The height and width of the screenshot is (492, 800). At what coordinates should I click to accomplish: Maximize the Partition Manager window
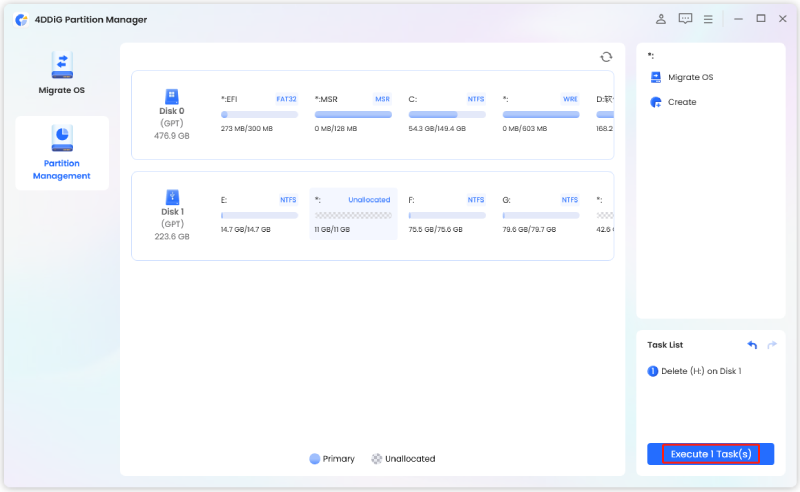(x=761, y=19)
